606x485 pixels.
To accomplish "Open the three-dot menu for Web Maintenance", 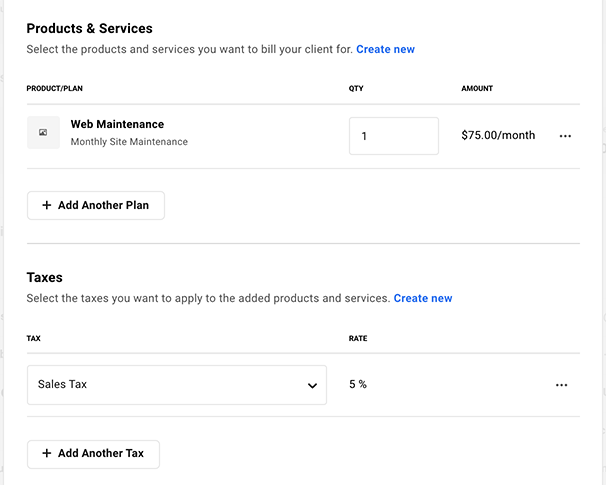I will click(565, 136).
